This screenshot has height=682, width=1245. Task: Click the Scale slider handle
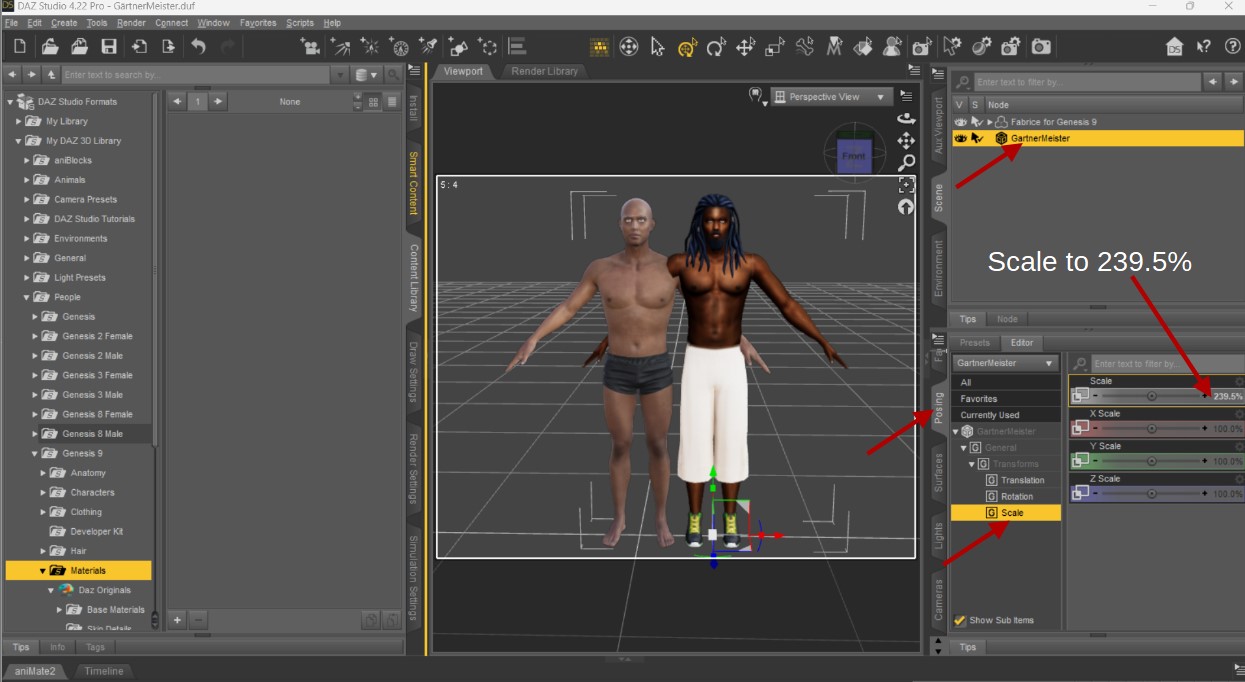pyautogui.click(x=1152, y=396)
